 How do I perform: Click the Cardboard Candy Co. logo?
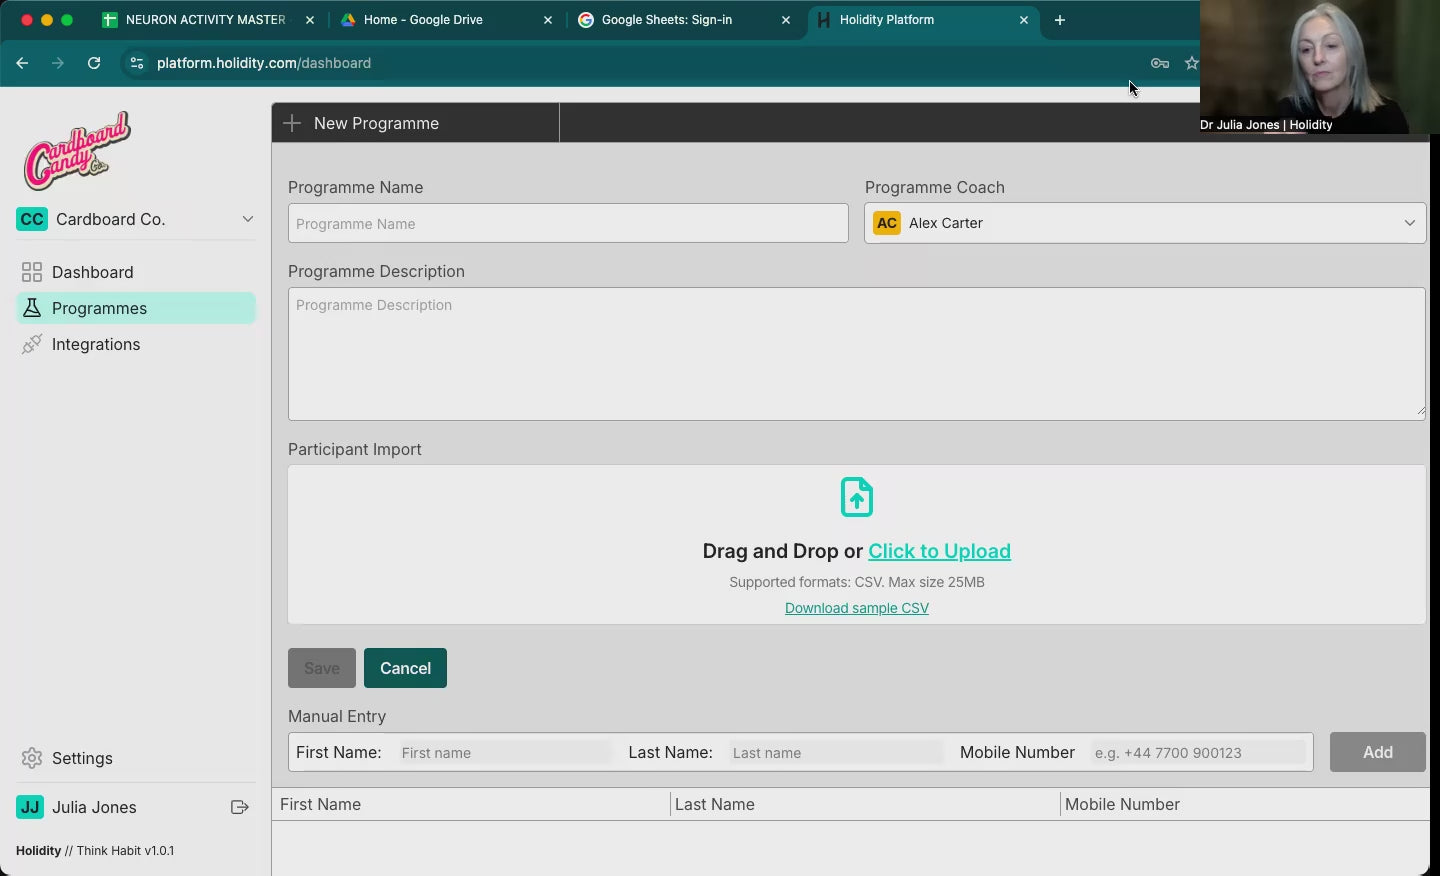click(78, 151)
